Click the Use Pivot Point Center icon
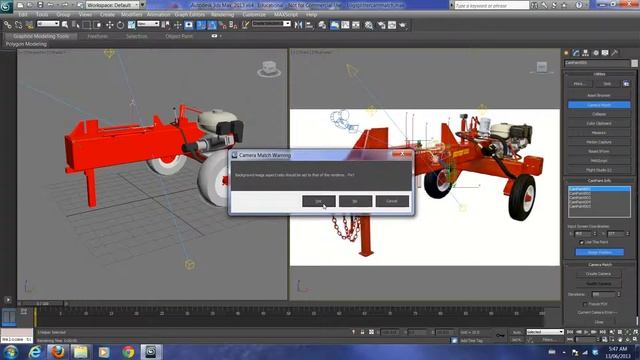This screenshot has width=640, height=360. click(x=166, y=25)
